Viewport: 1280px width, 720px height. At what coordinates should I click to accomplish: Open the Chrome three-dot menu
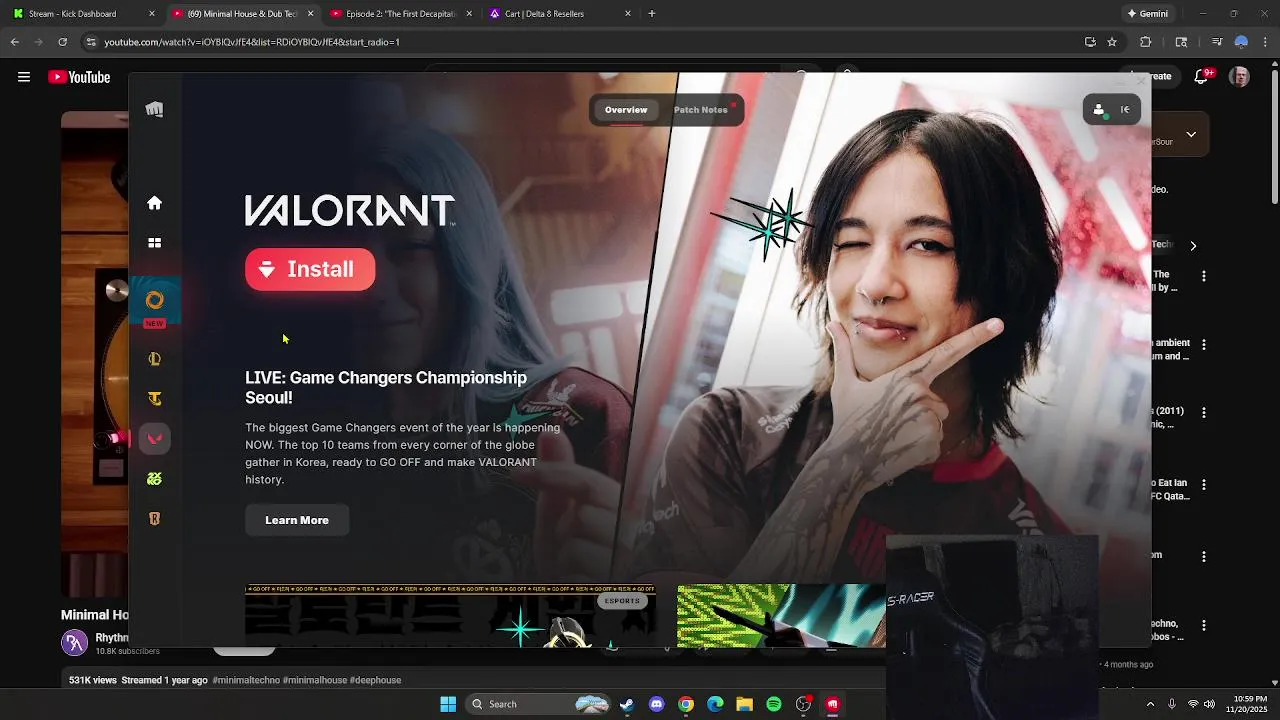click(1266, 42)
